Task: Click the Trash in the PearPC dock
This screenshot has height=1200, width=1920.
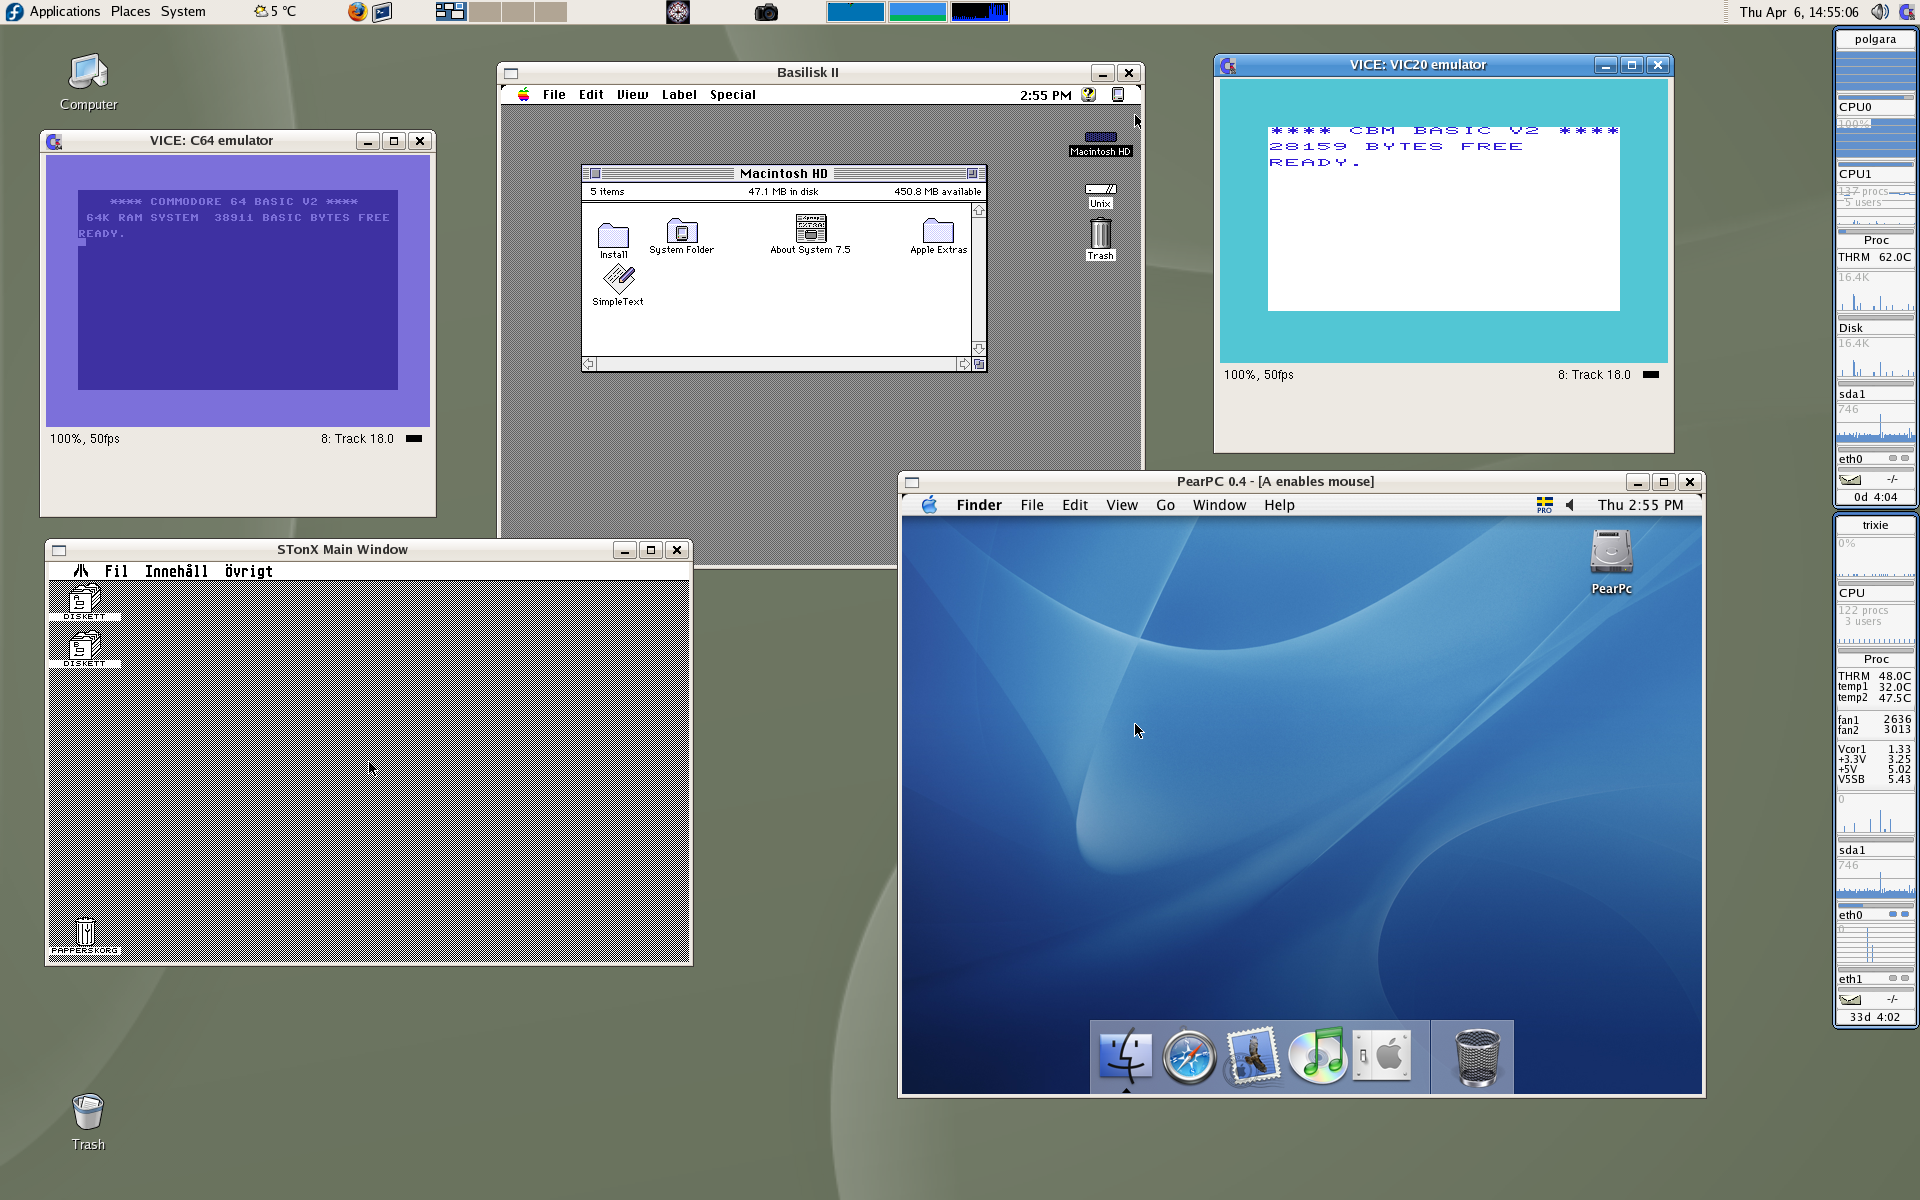Action: point(1476,1057)
